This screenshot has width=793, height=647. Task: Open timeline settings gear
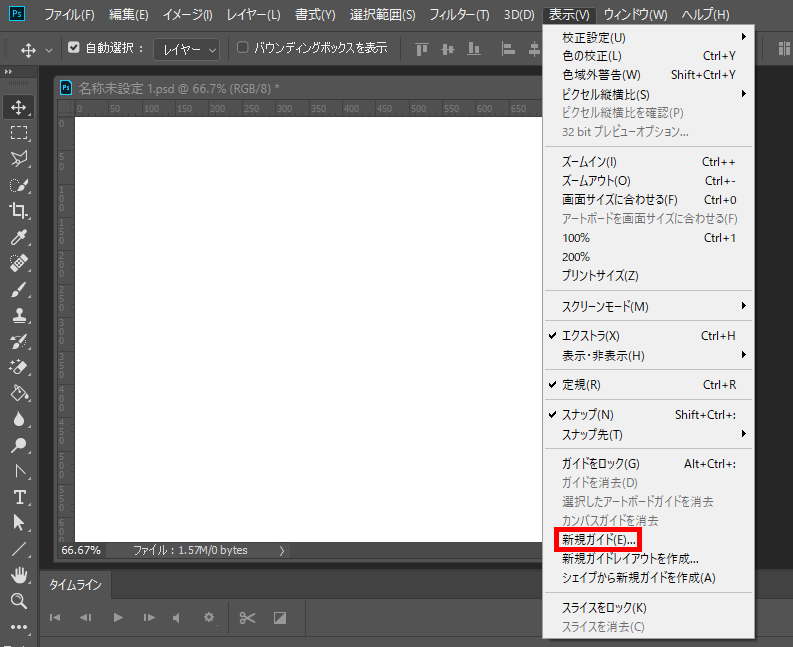coord(209,618)
